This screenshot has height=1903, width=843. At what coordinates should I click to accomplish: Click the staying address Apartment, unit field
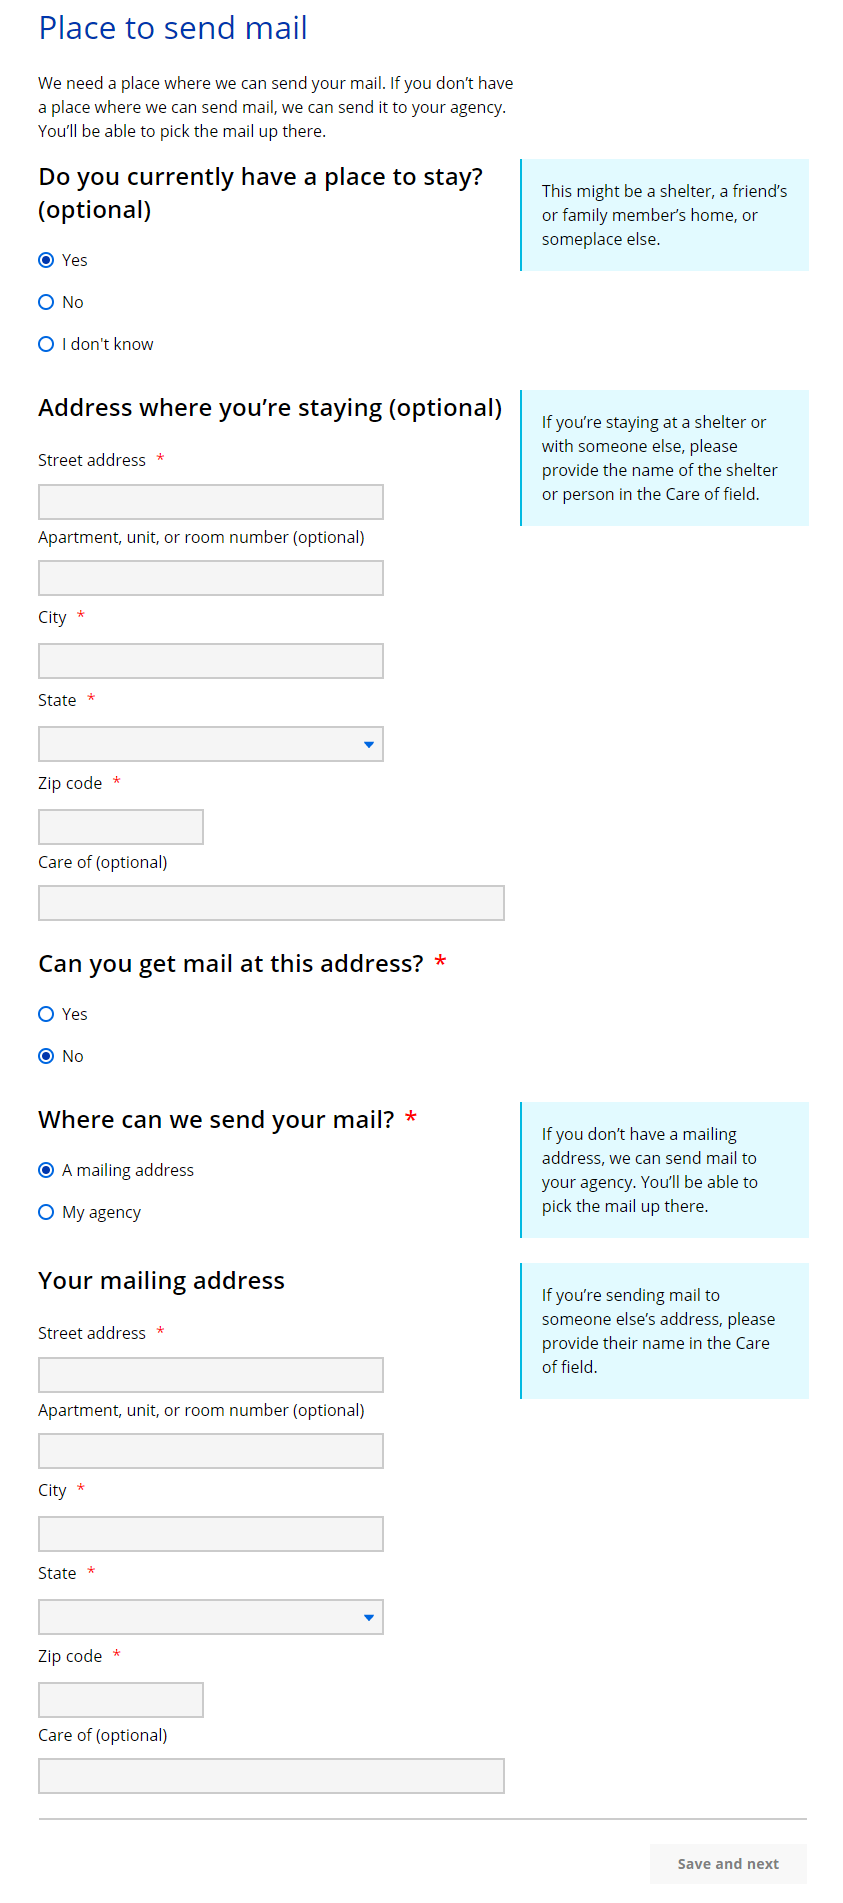tap(211, 578)
